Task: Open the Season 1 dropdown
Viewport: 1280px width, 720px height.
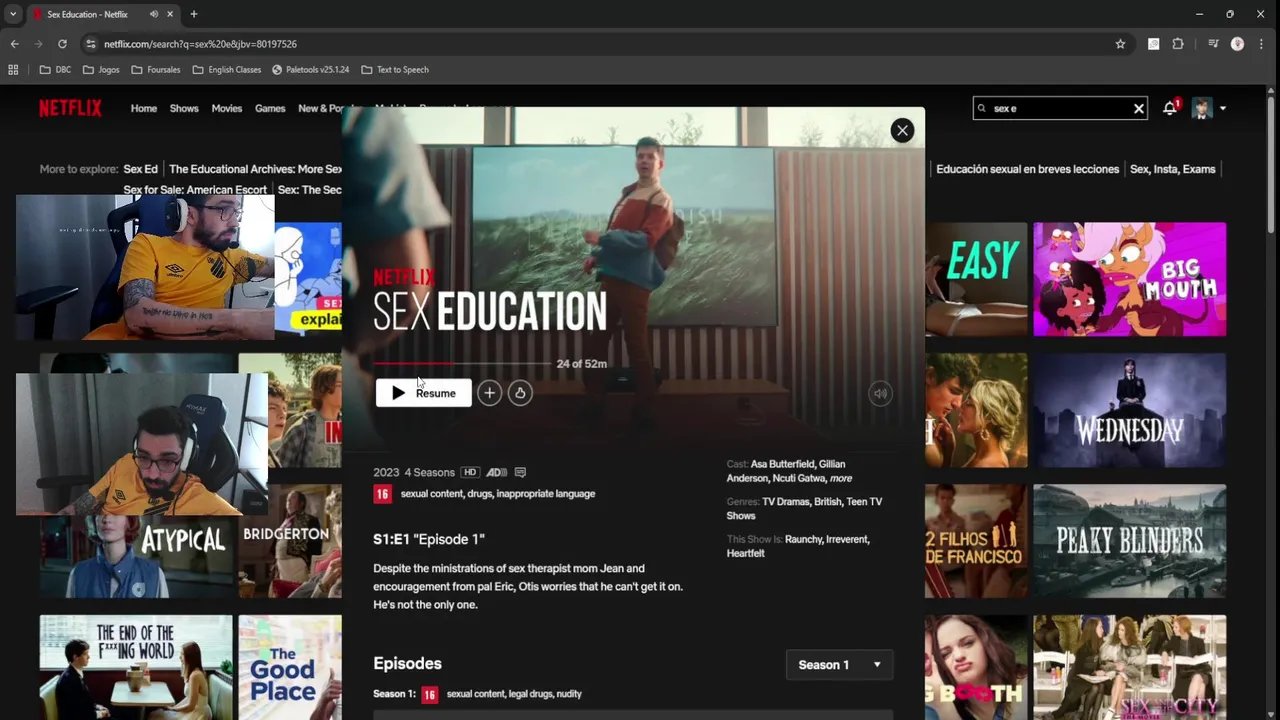Action: coord(839,665)
